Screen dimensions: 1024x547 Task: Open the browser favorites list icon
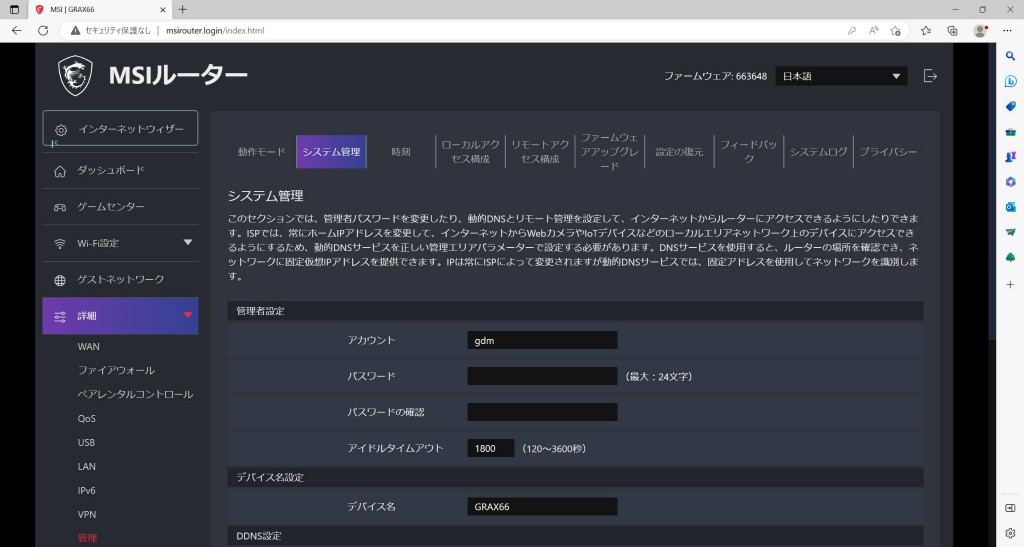coord(926,31)
